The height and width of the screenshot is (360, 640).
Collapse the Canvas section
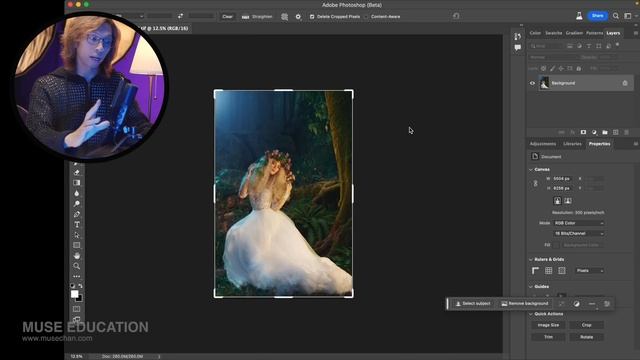pos(531,169)
